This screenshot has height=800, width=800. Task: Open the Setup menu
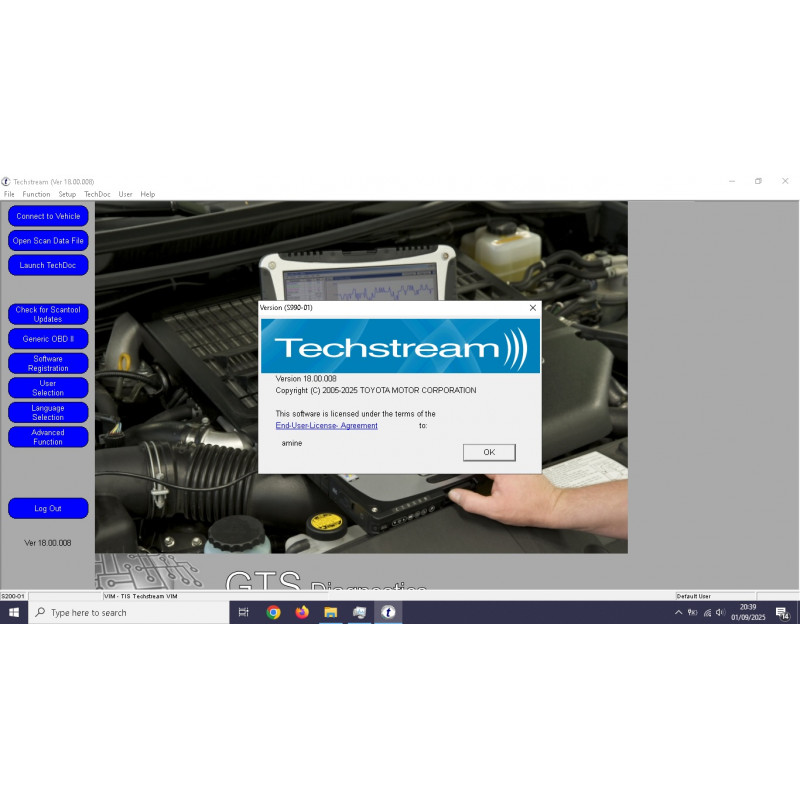(x=67, y=194)
